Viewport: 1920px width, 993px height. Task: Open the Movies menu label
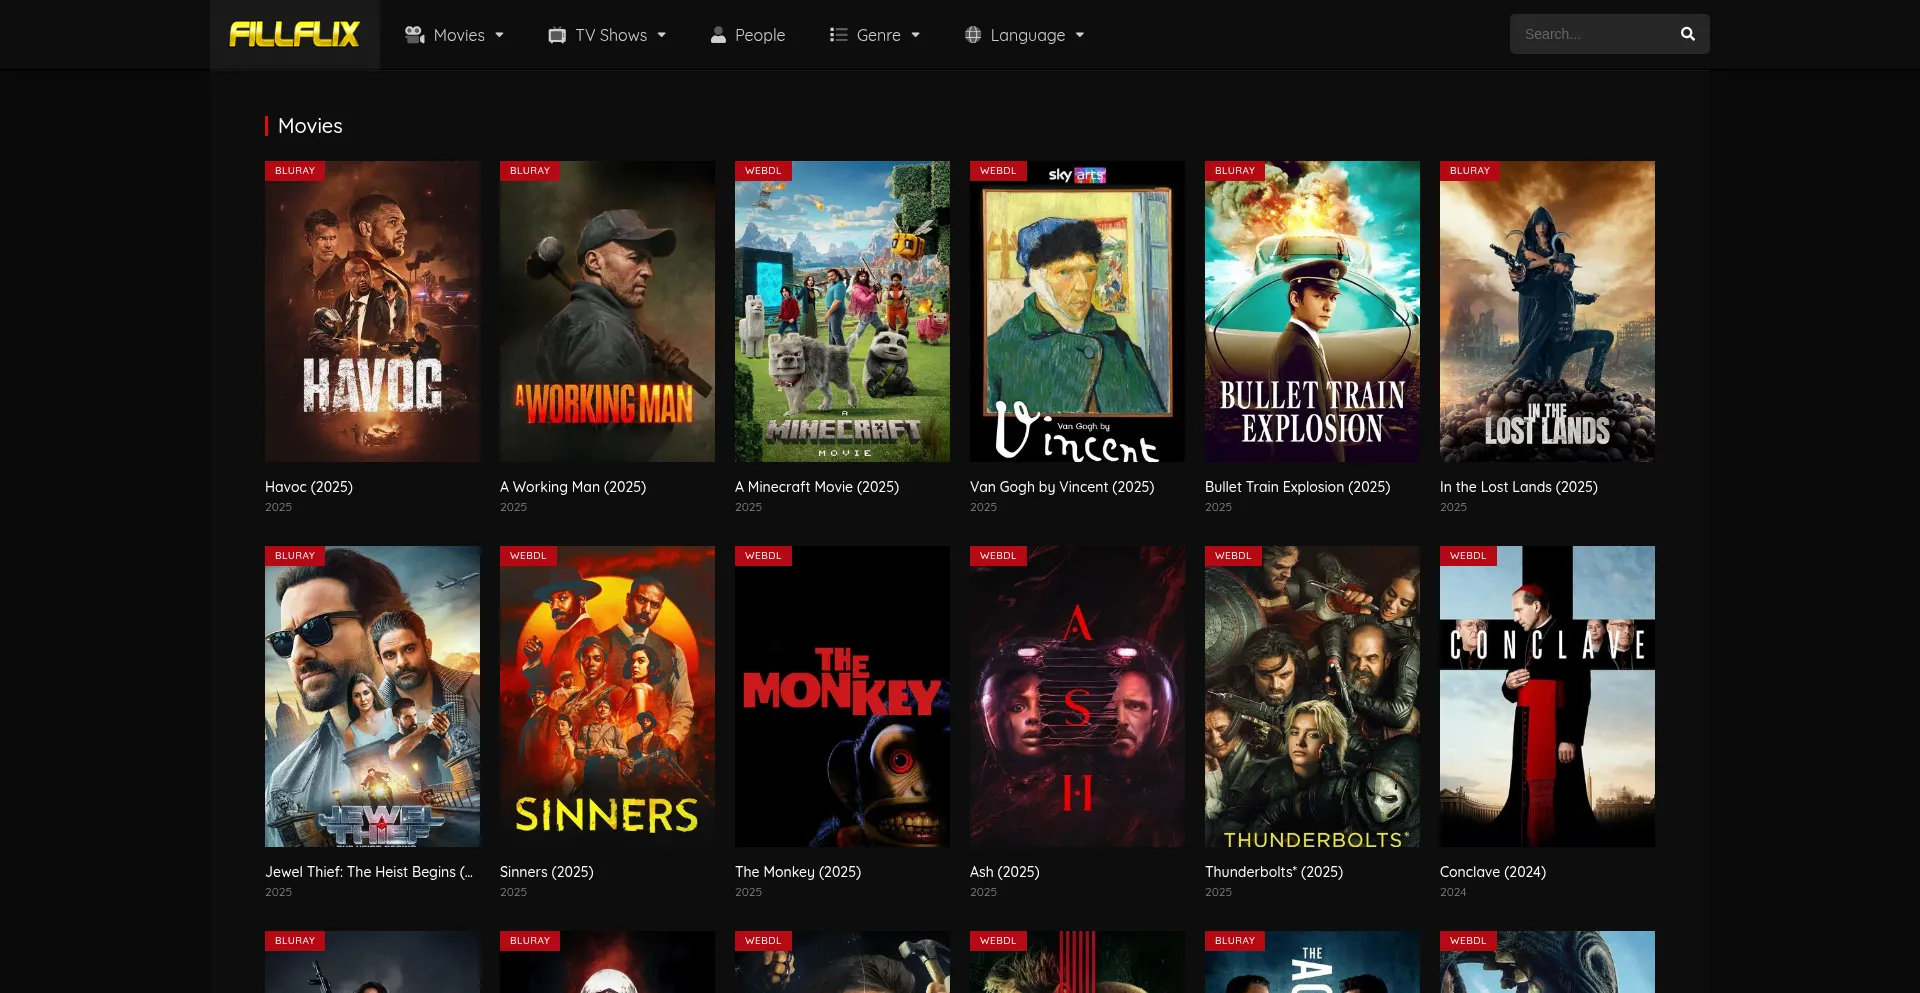click(x=459, y=35)
